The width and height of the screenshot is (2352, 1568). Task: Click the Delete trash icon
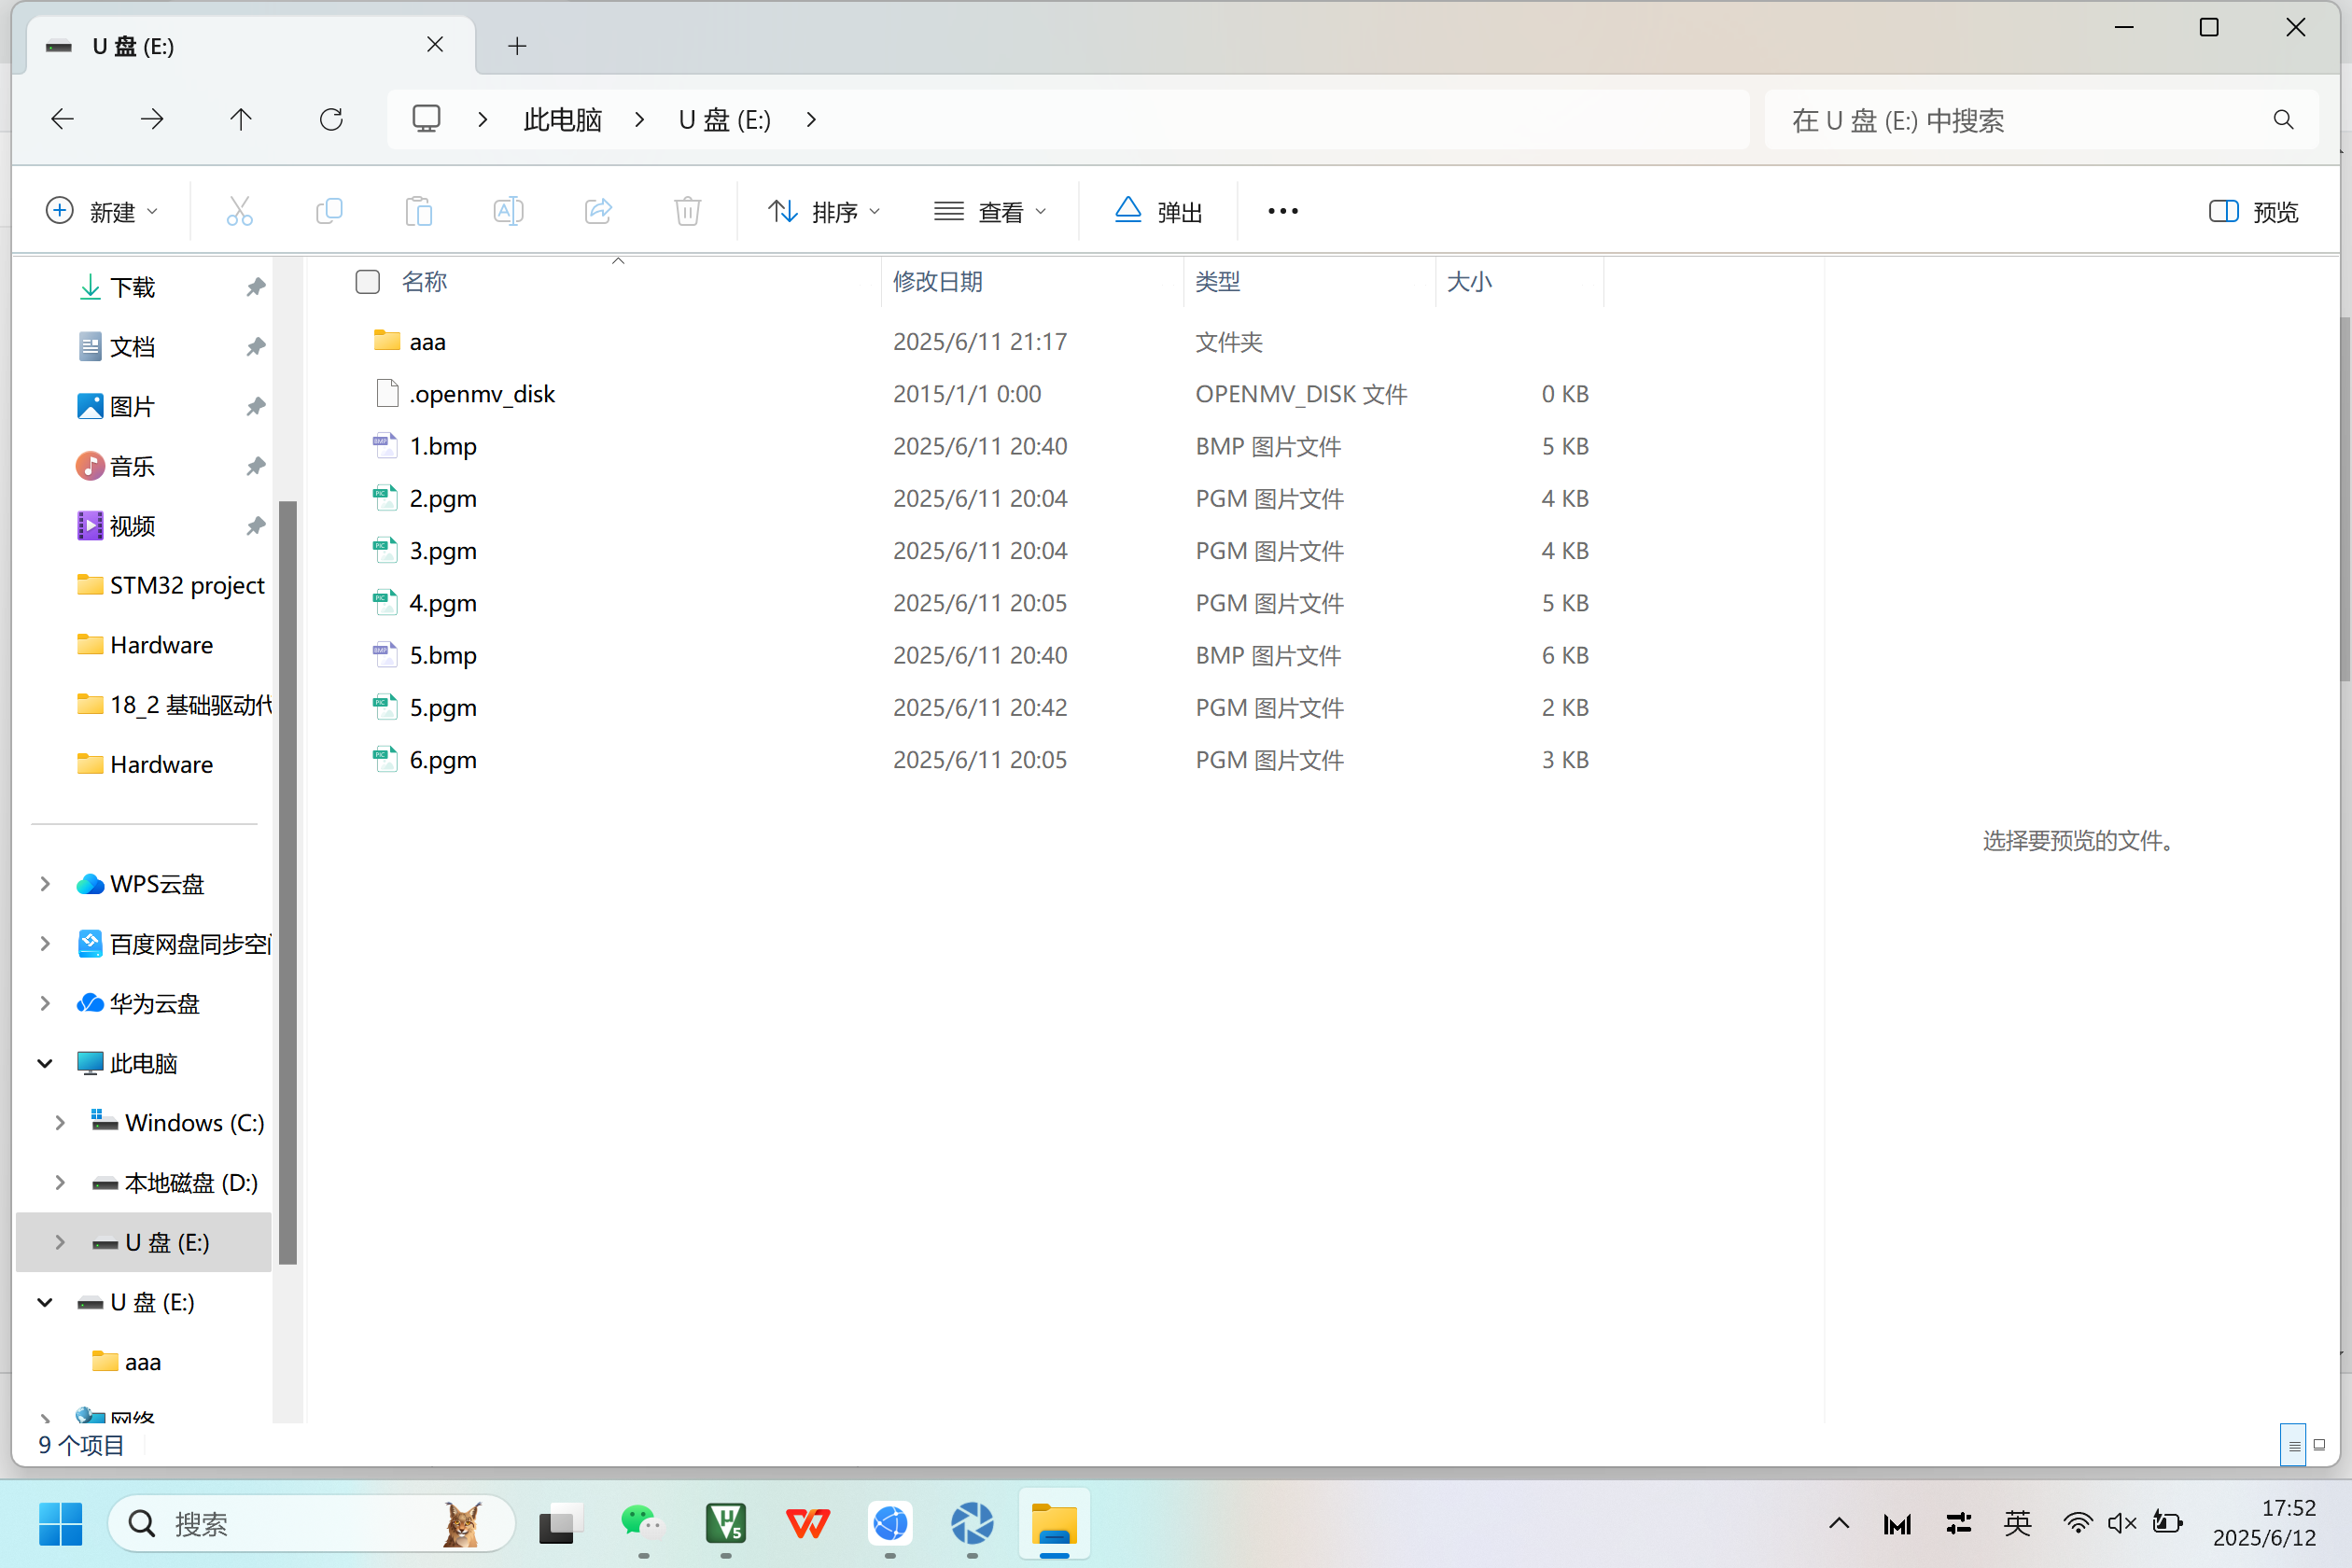coord(688,211)
